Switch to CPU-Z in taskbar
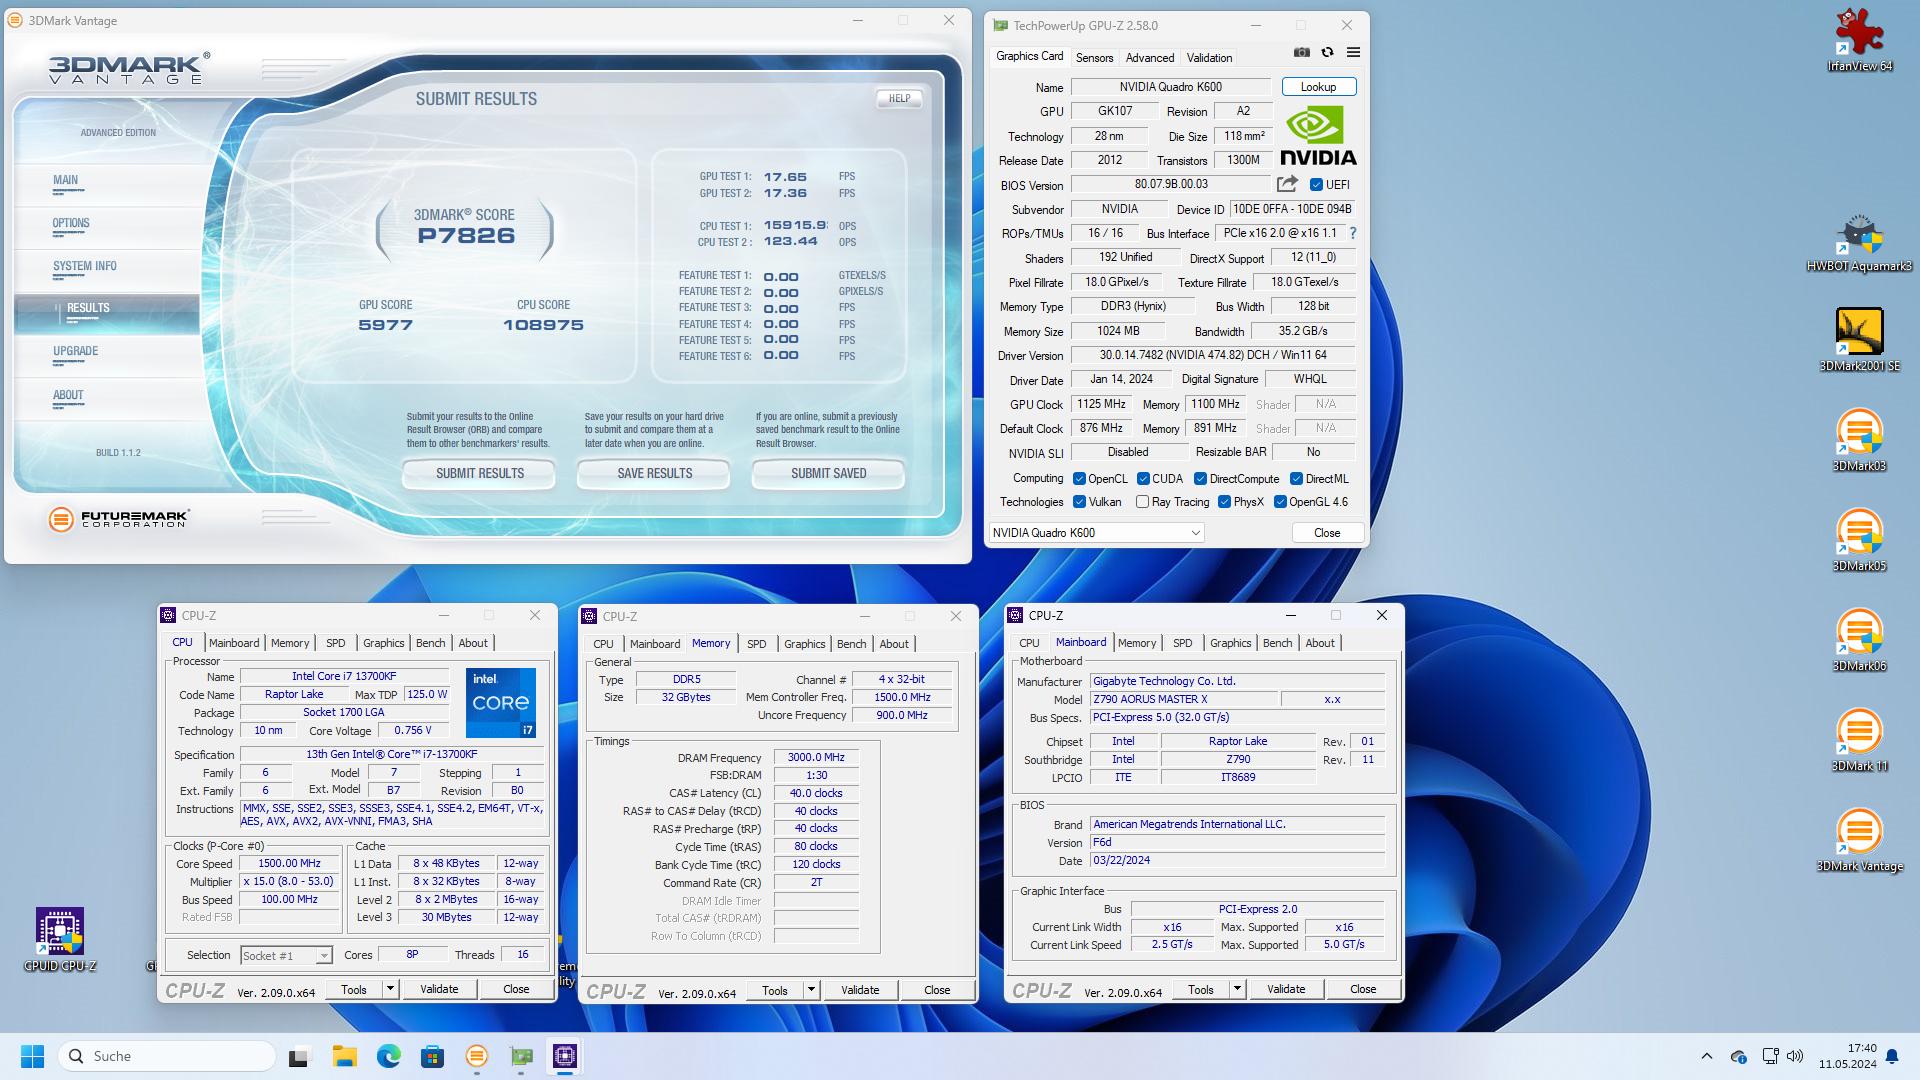The width and height of the screenshot is (1920, 1080). (x=565, y=1056)
